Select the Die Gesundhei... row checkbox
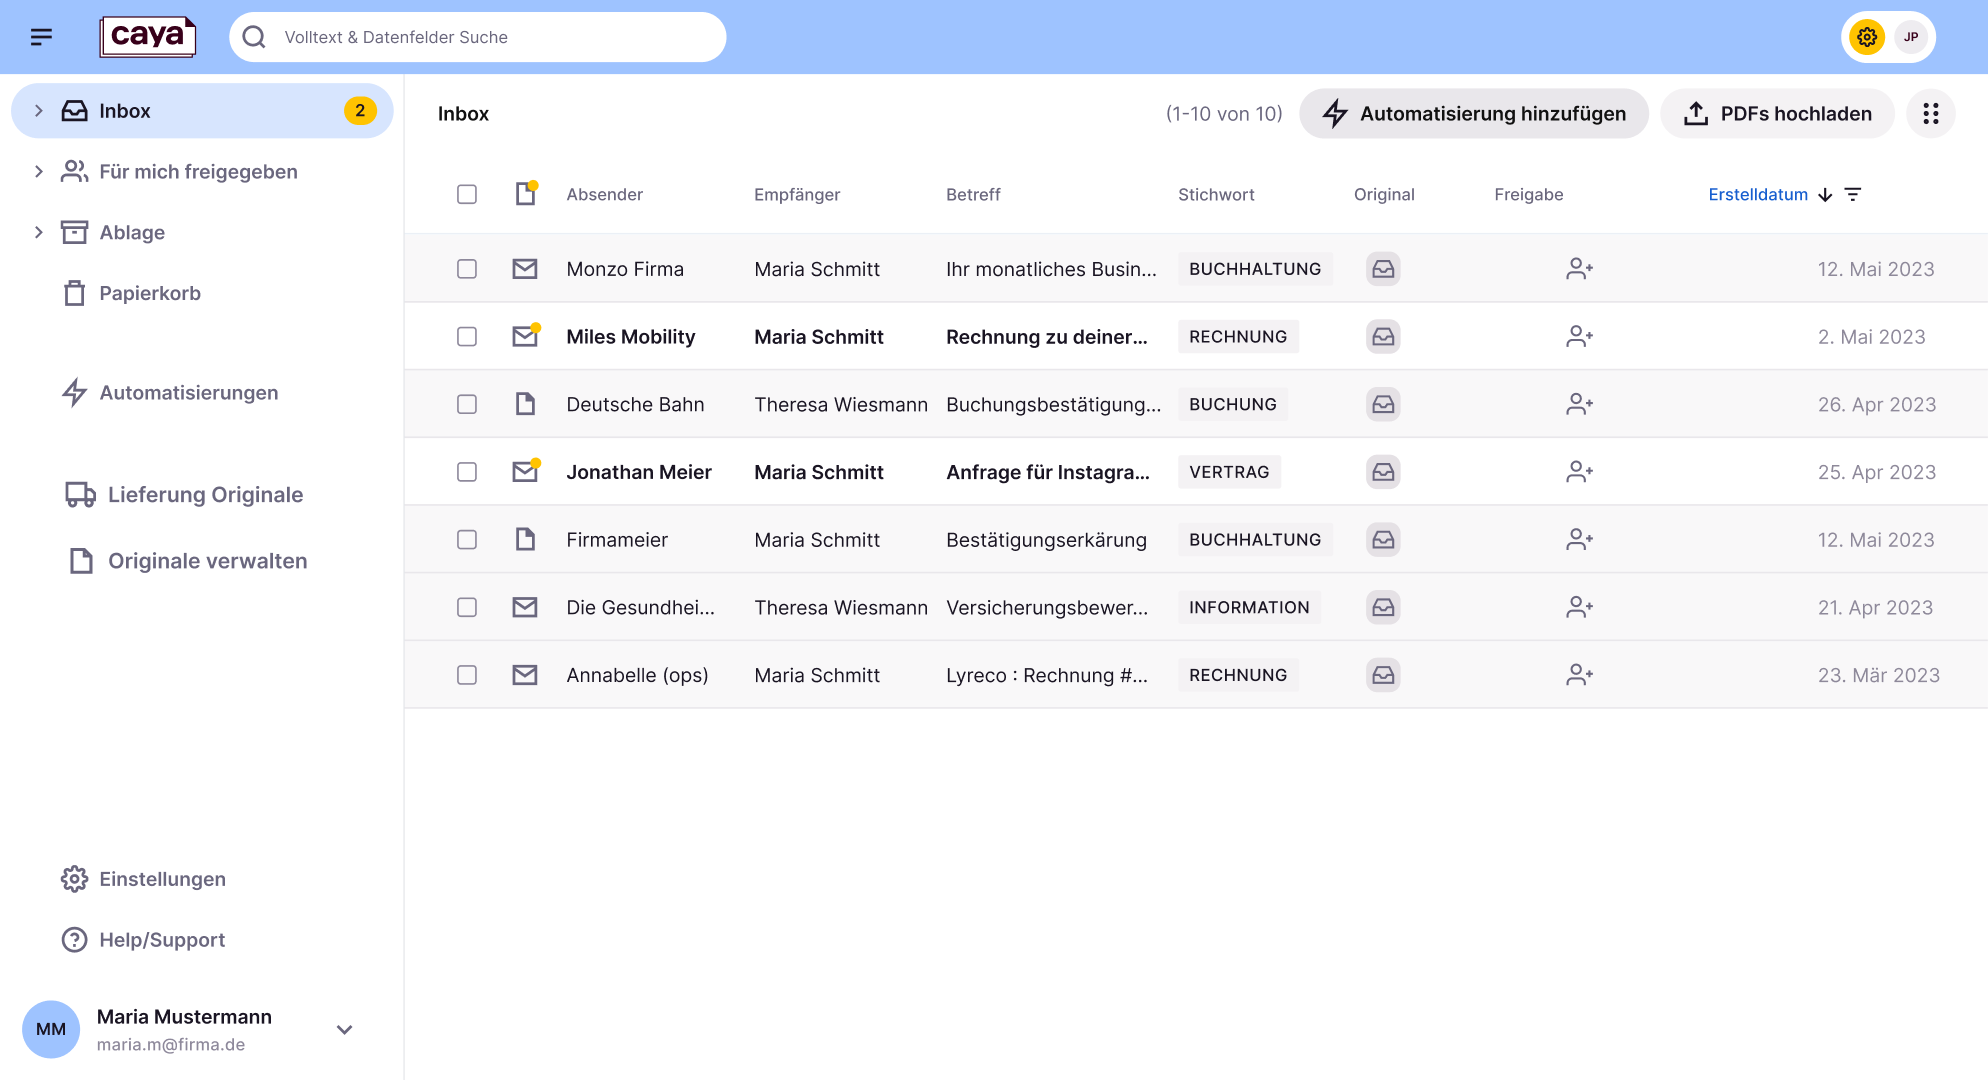 coord(467,607)
